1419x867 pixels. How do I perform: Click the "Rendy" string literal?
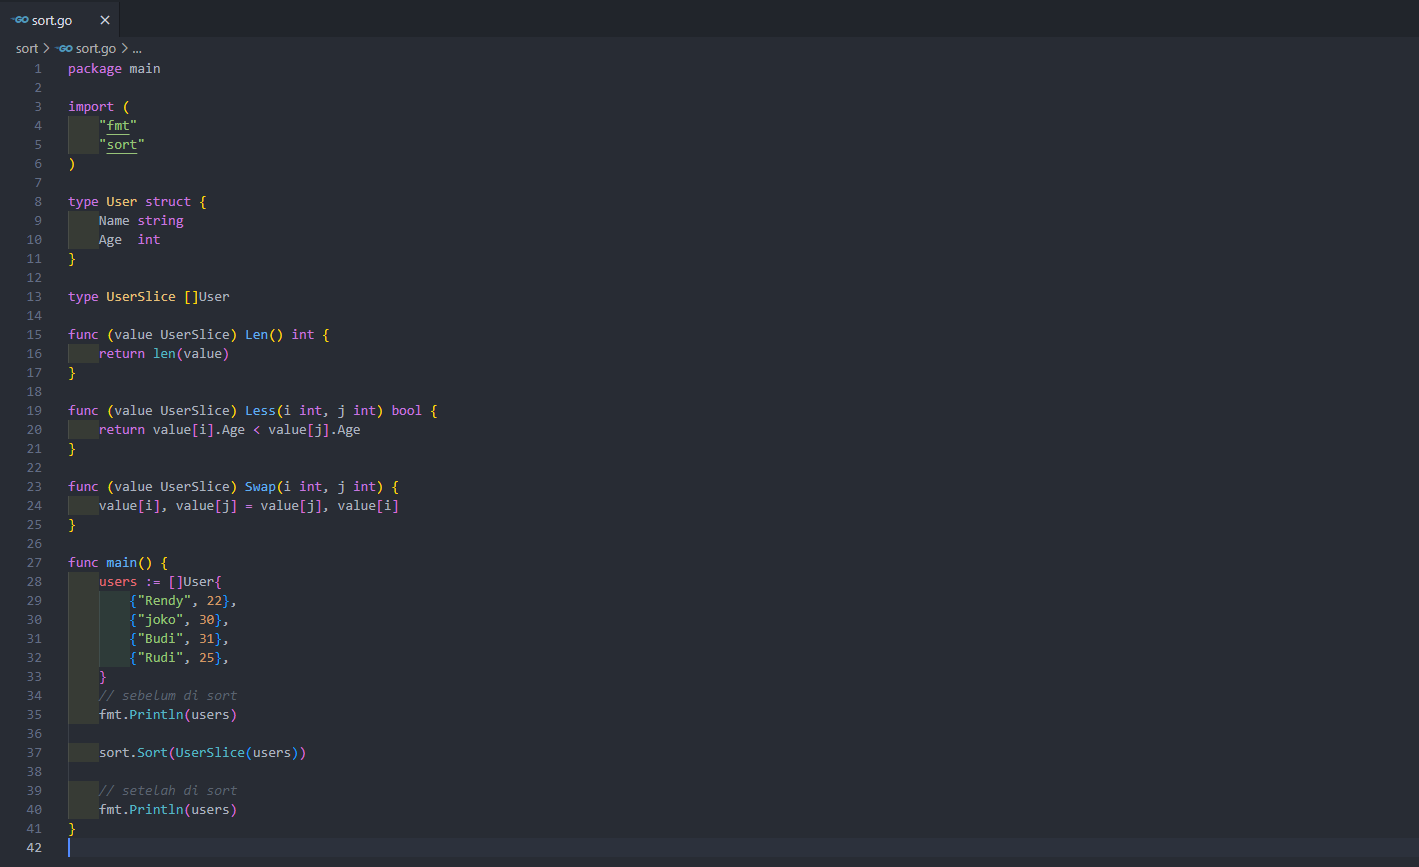(164, 601)
